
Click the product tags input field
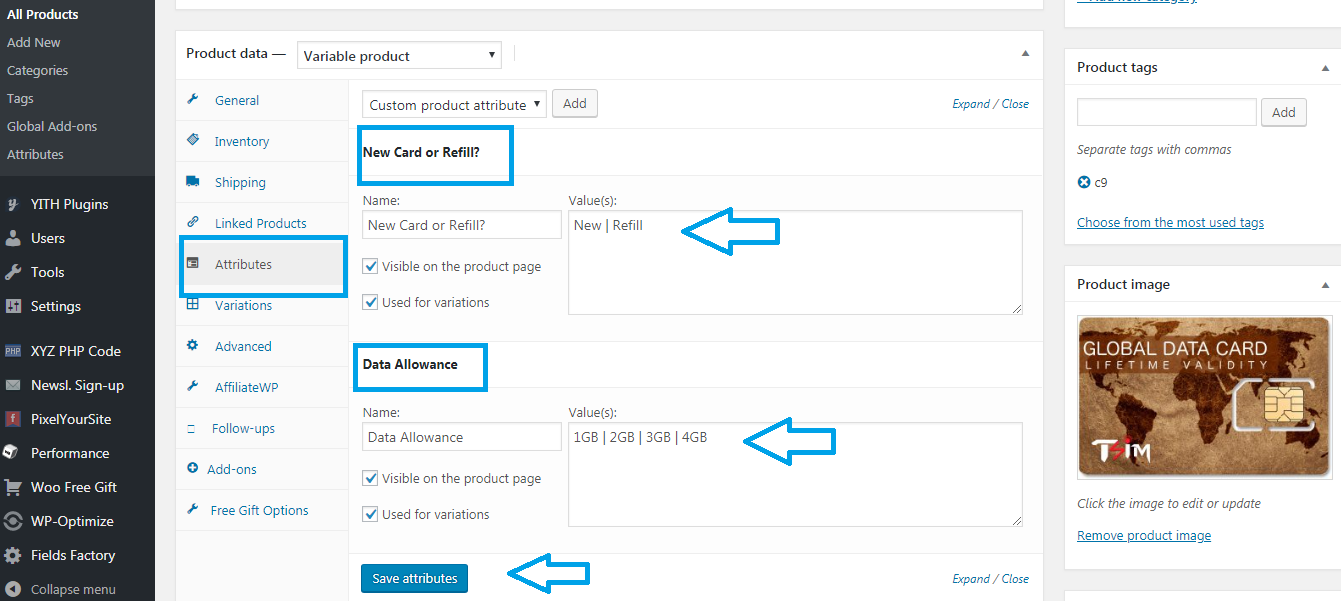coord(1166,112)
